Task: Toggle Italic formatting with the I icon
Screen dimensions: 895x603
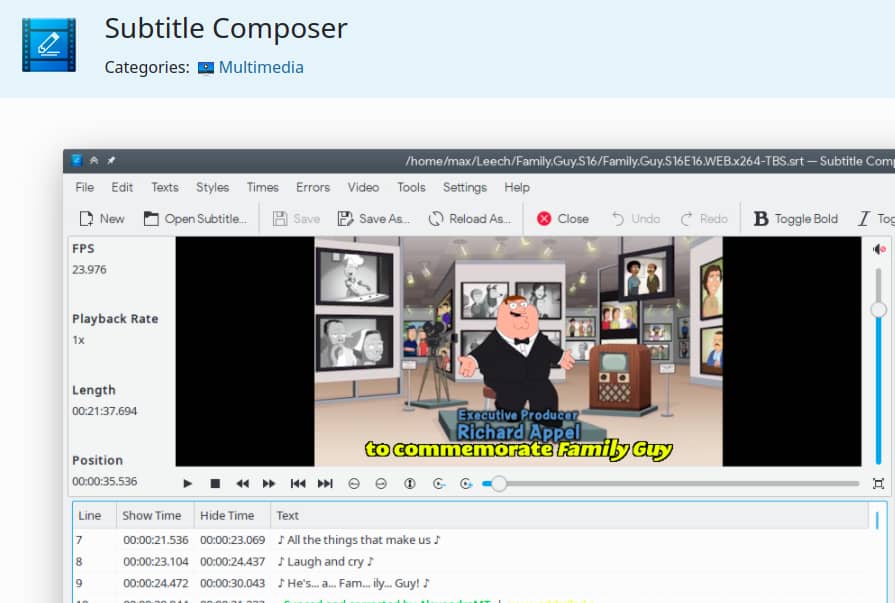Action: (x=864, y=219)
